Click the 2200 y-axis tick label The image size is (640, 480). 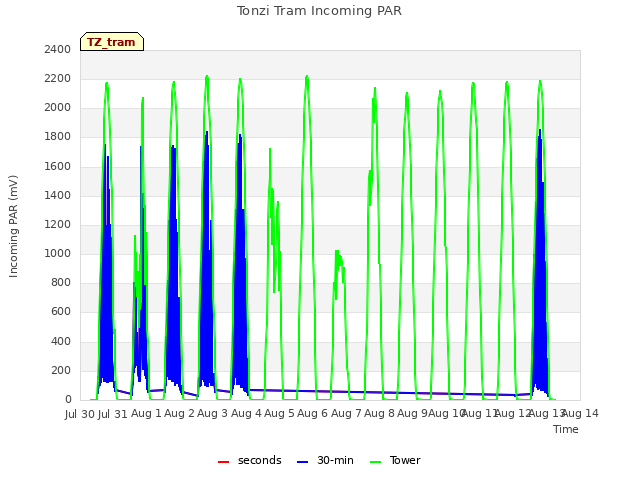tap(58, 78)
